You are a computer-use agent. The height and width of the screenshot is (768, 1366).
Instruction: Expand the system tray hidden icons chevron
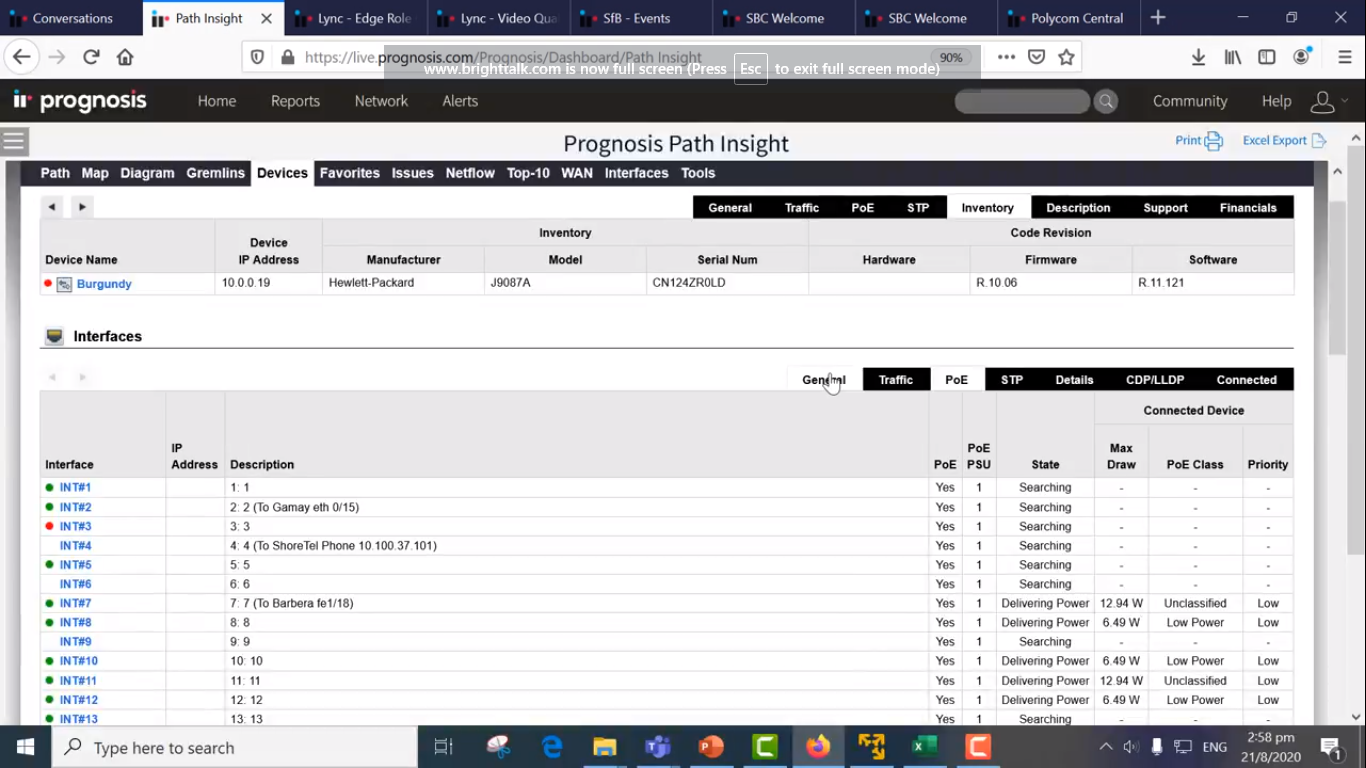click(1105, 747)
